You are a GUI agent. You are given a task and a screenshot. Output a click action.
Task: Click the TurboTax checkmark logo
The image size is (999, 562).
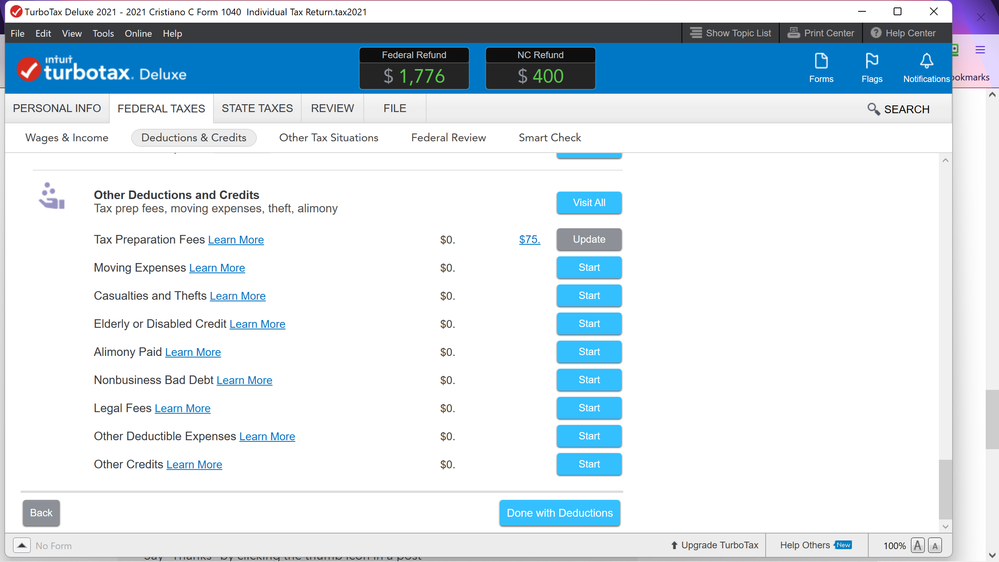click(28, 69)
